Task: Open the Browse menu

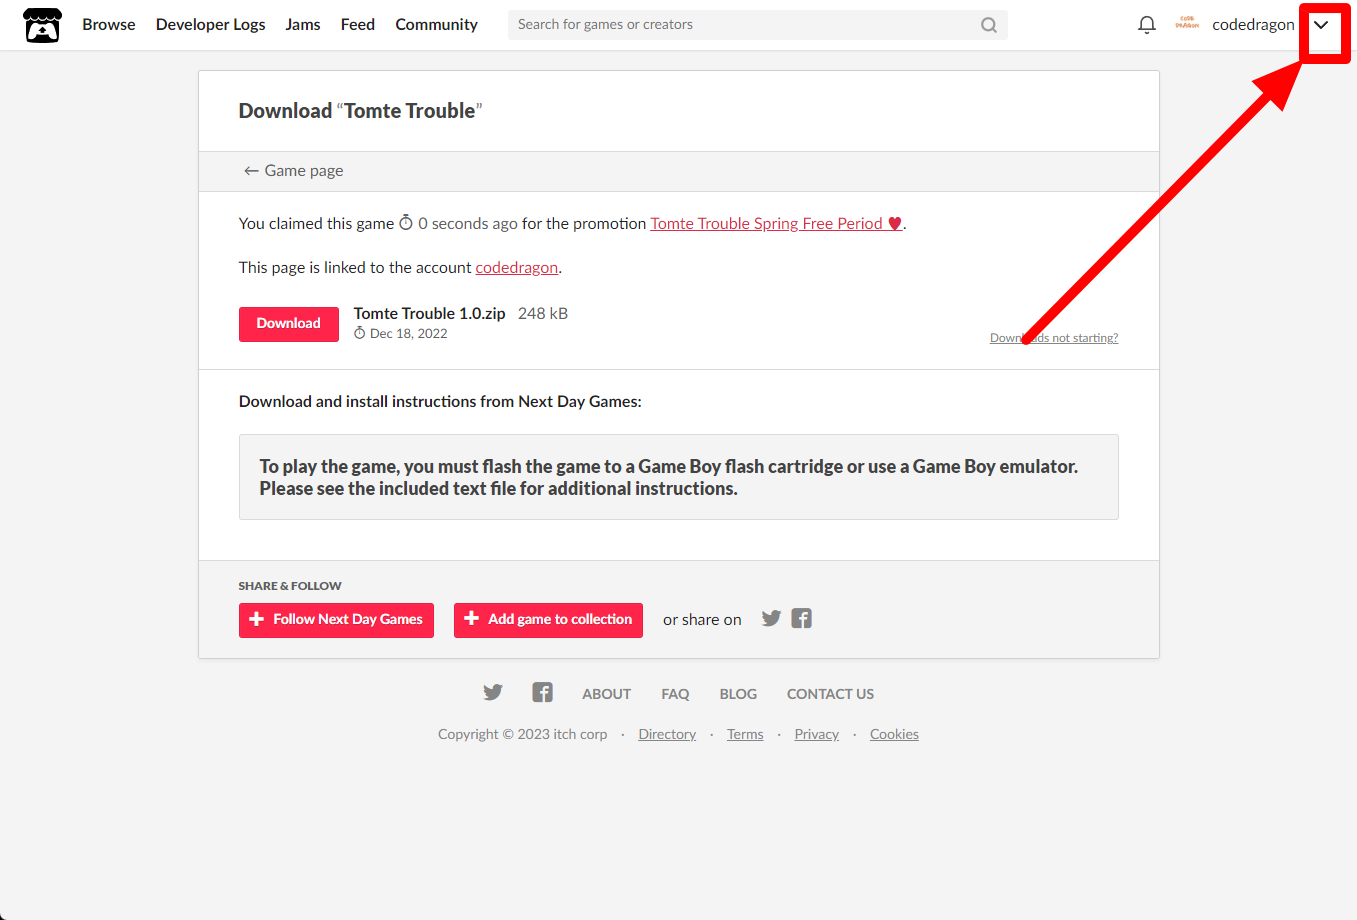Action: coord(109,25)
